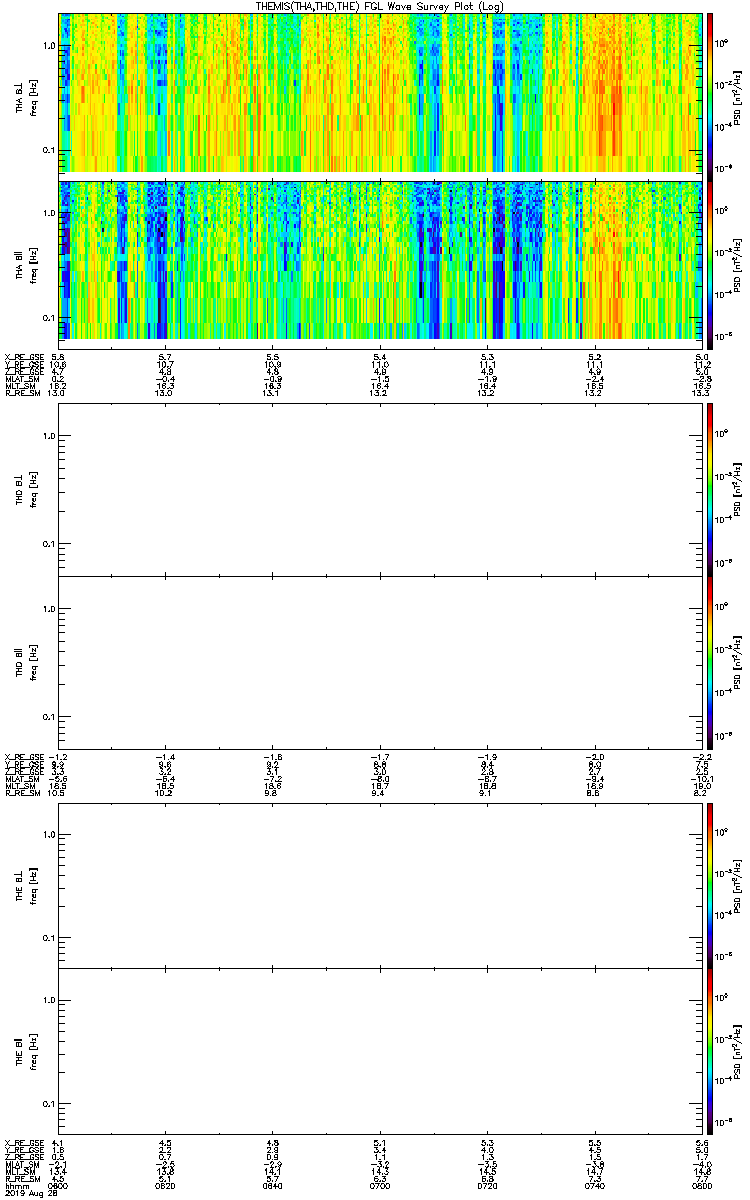This screenshot has height=1200, width=750.
Task: Click the "X_RE_GSE" row label under THD panels
Action: click(24, 756)
